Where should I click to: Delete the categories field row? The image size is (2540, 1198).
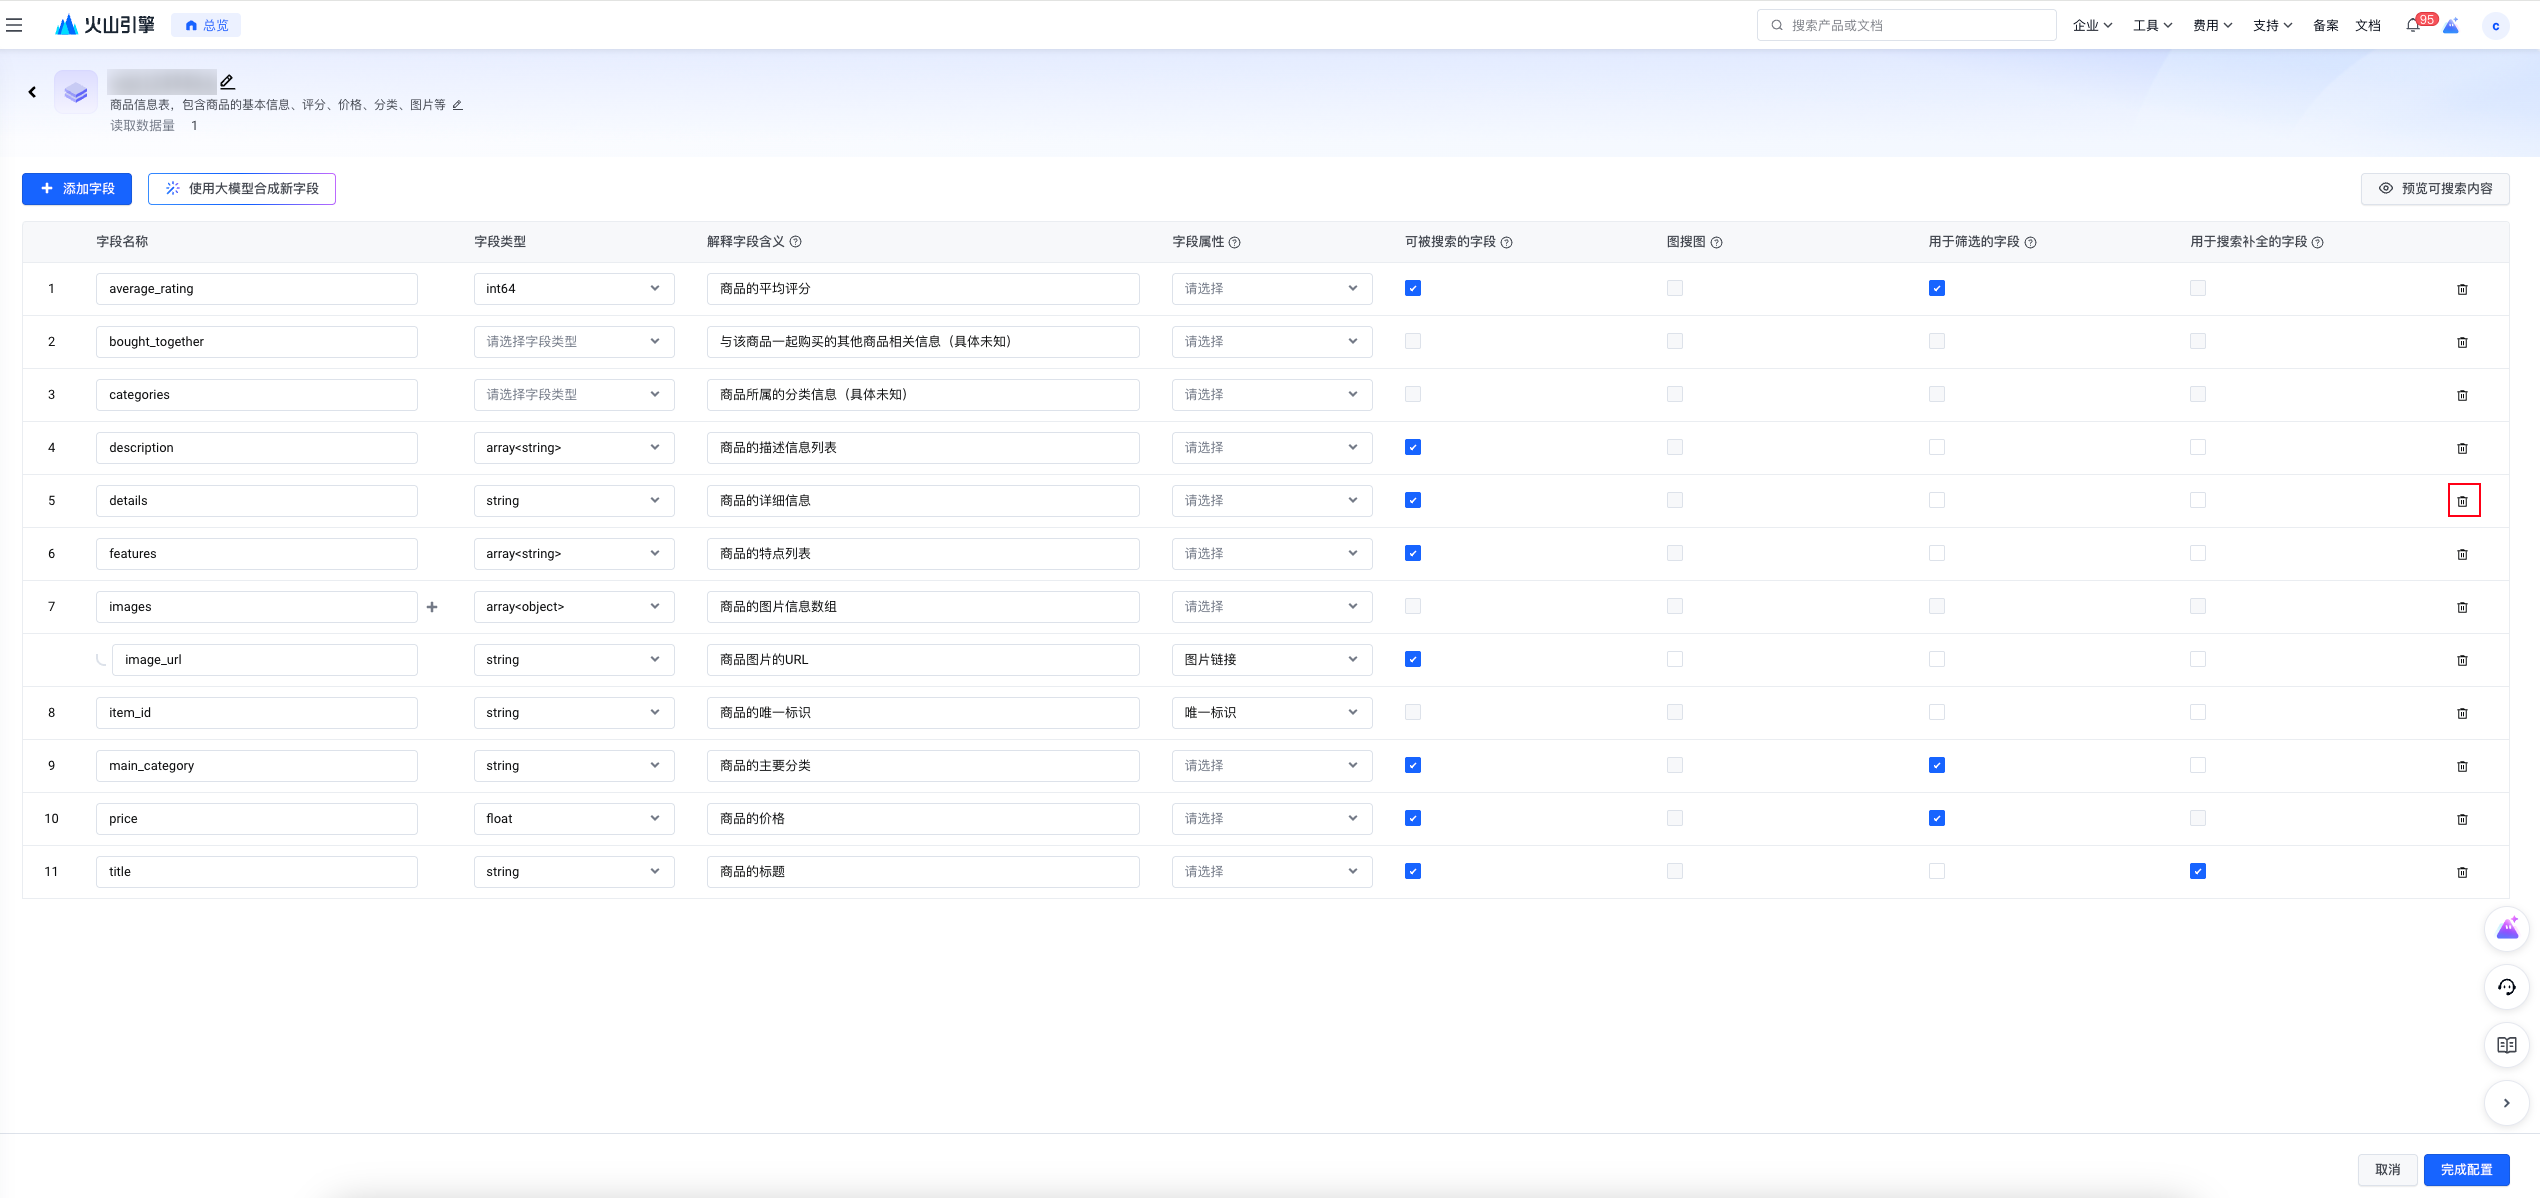(2463, 395)
